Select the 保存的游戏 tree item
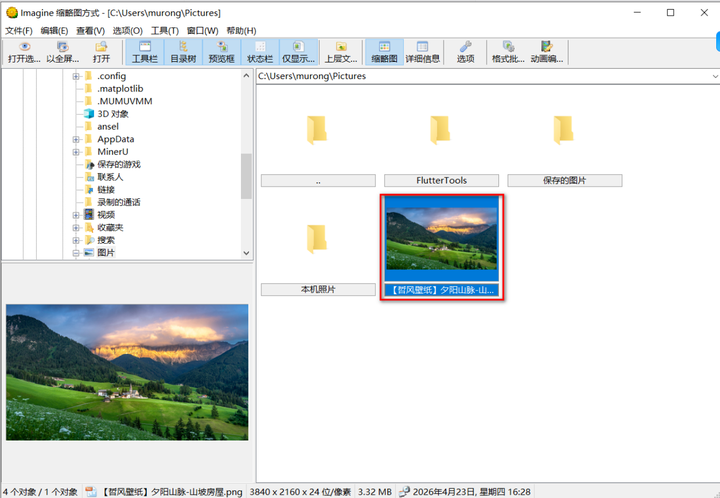This screenshot has width=720, height=498. tap(119, 164)
